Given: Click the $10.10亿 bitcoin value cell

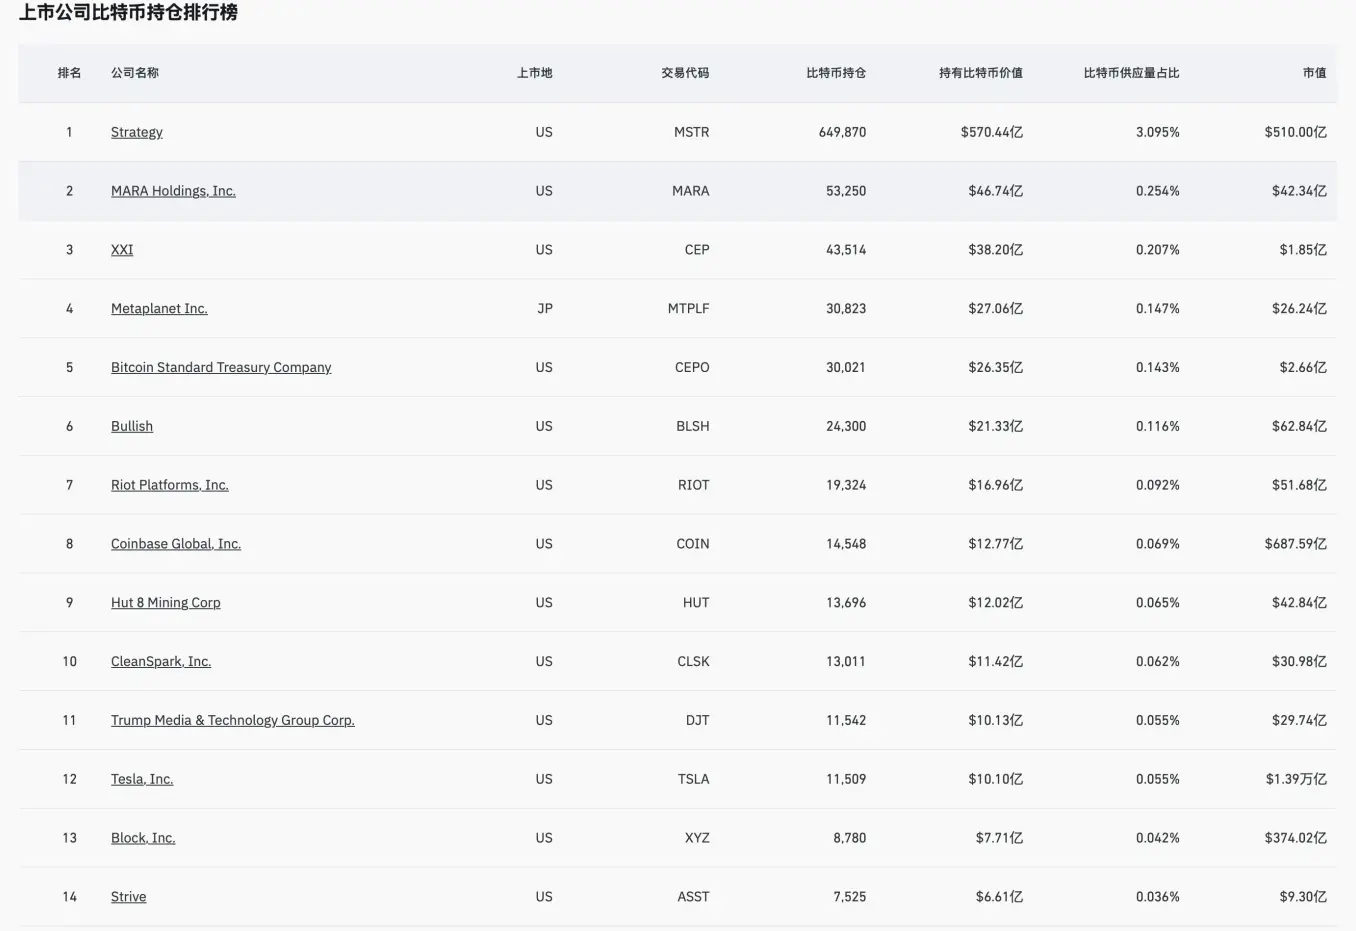Looking at the screenshot, I should tap(996, 779).
